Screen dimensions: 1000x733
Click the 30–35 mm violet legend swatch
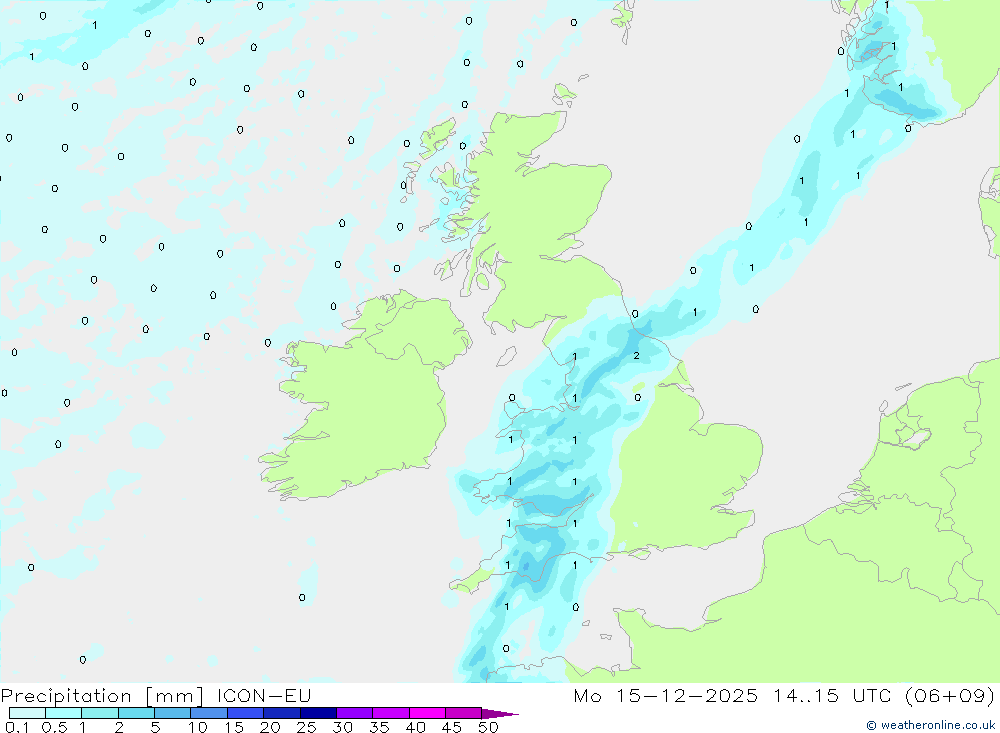354,713
